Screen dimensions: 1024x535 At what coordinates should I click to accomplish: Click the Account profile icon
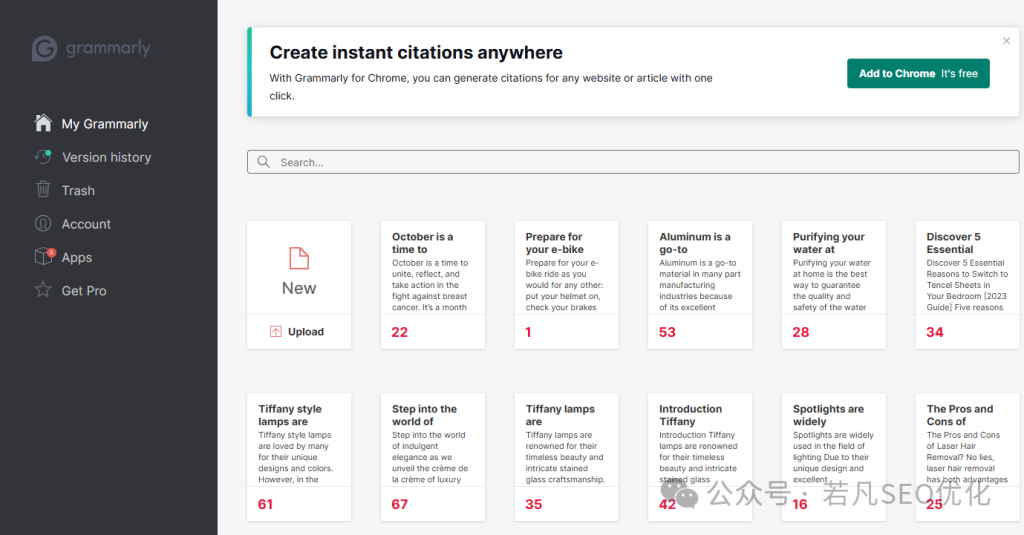tap(43, 223)
